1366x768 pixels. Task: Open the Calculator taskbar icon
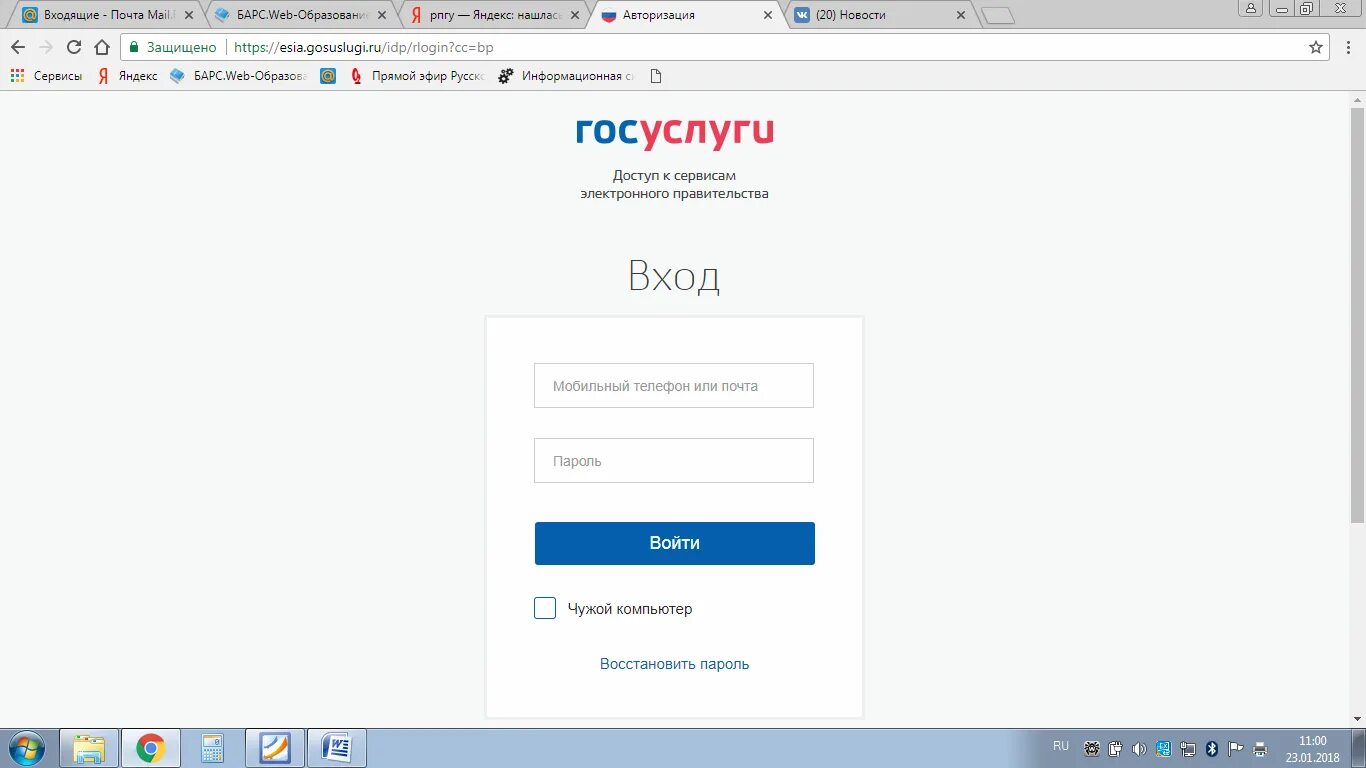pyautogui.click(x=212, y=748)
